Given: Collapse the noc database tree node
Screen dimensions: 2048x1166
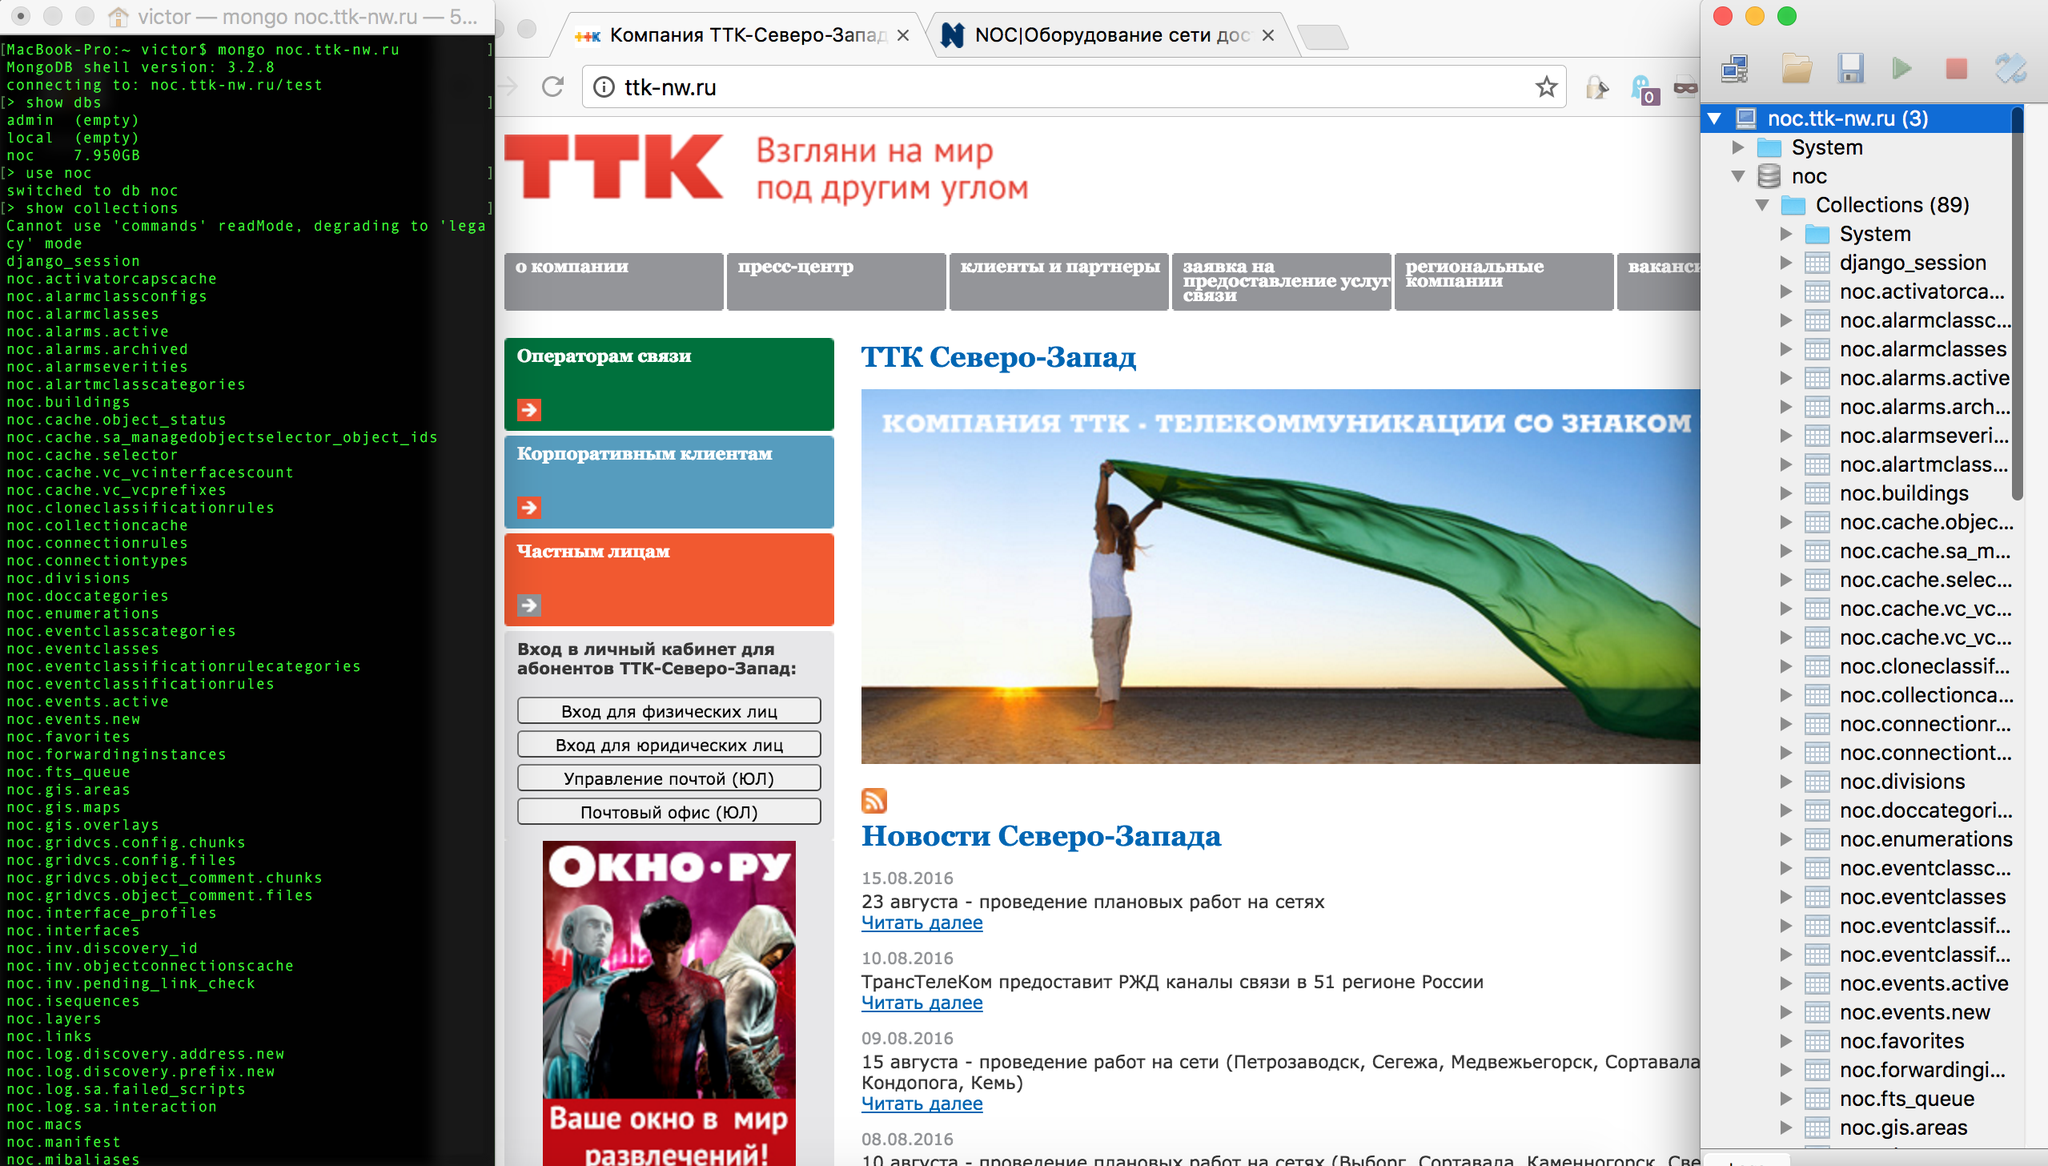Looking at the screenshot, I should coord(1738,176).
